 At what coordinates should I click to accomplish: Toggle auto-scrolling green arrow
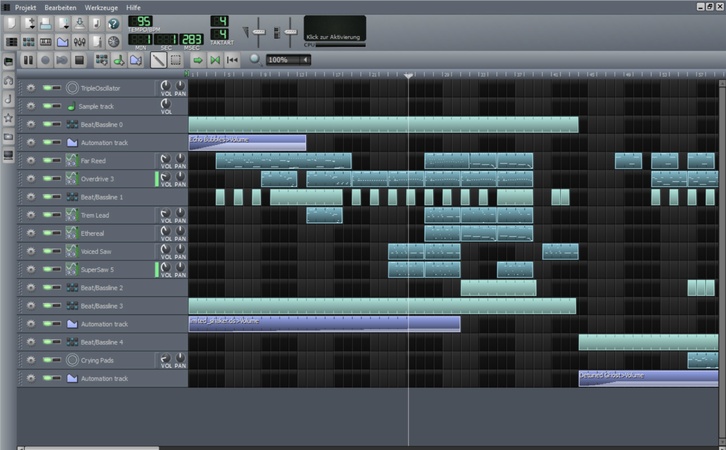click(x=198, y=60)
